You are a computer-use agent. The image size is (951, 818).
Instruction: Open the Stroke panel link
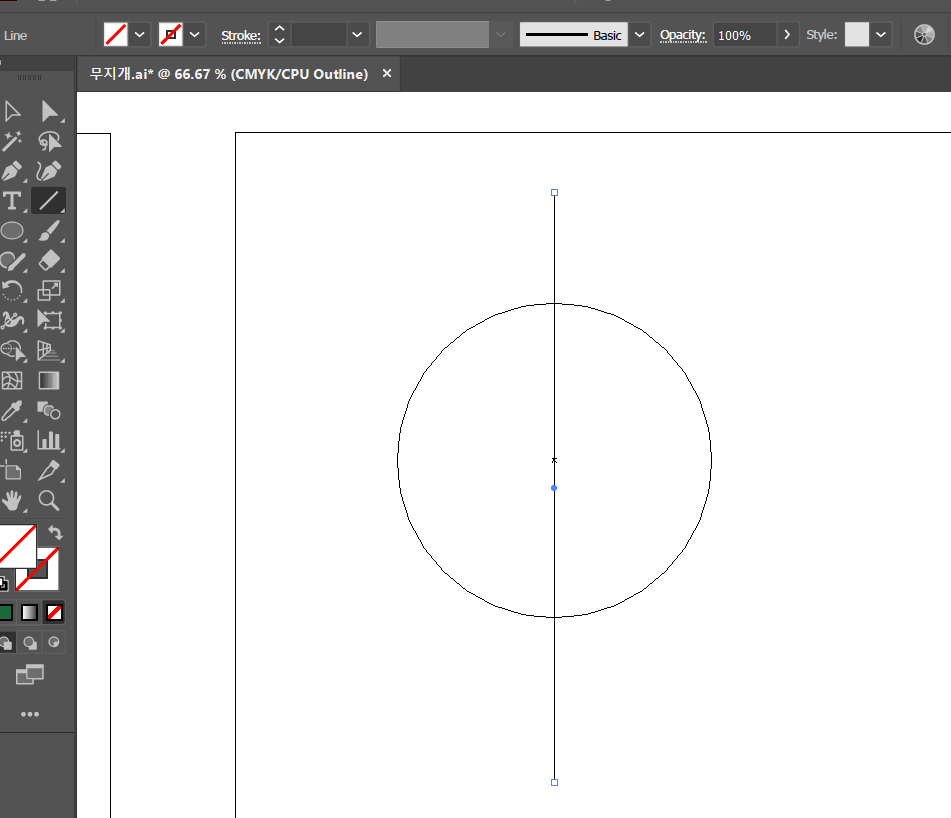(241, 36)
